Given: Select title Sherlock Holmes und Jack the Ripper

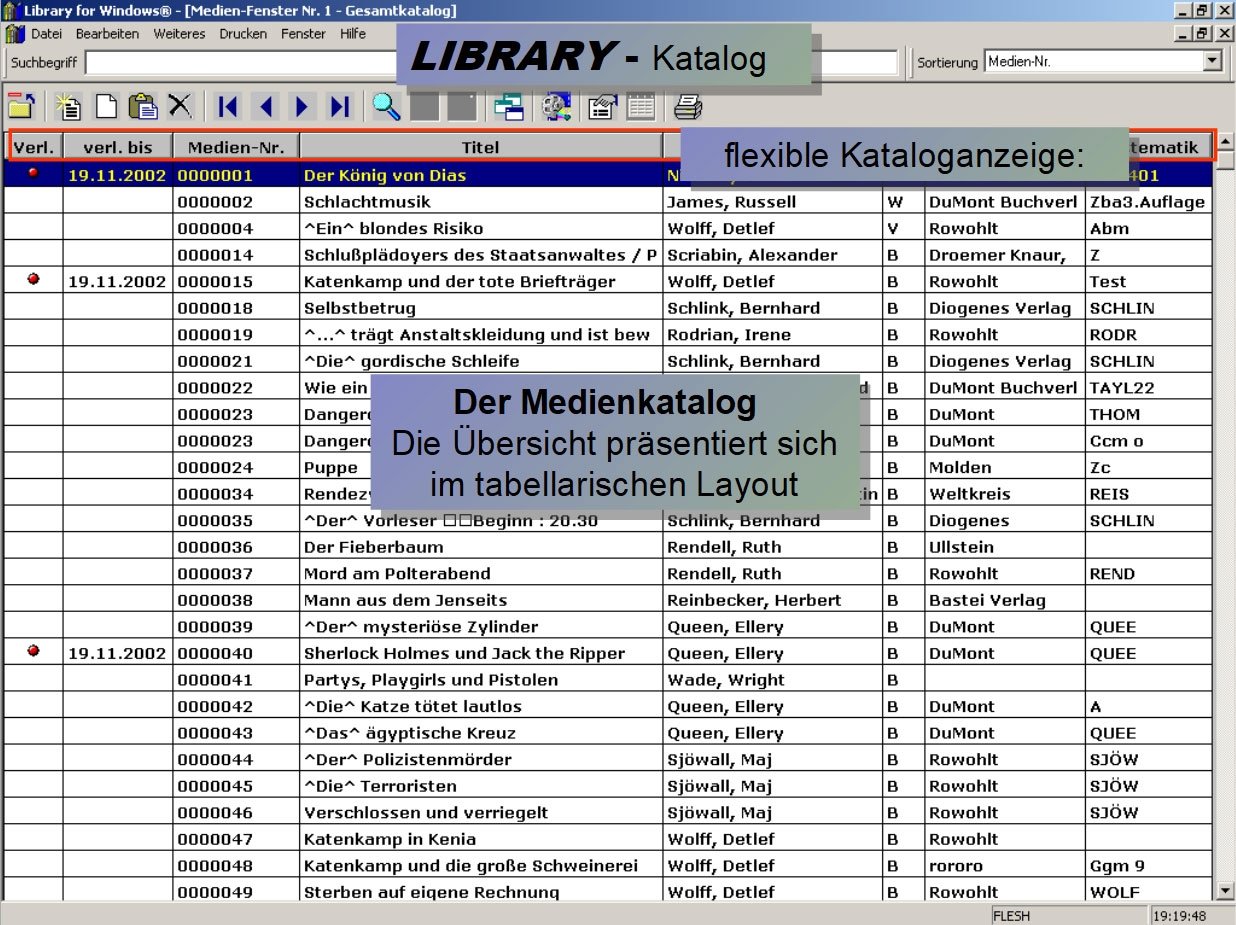Looking at the screenshot, I should [x=464, y=653].
